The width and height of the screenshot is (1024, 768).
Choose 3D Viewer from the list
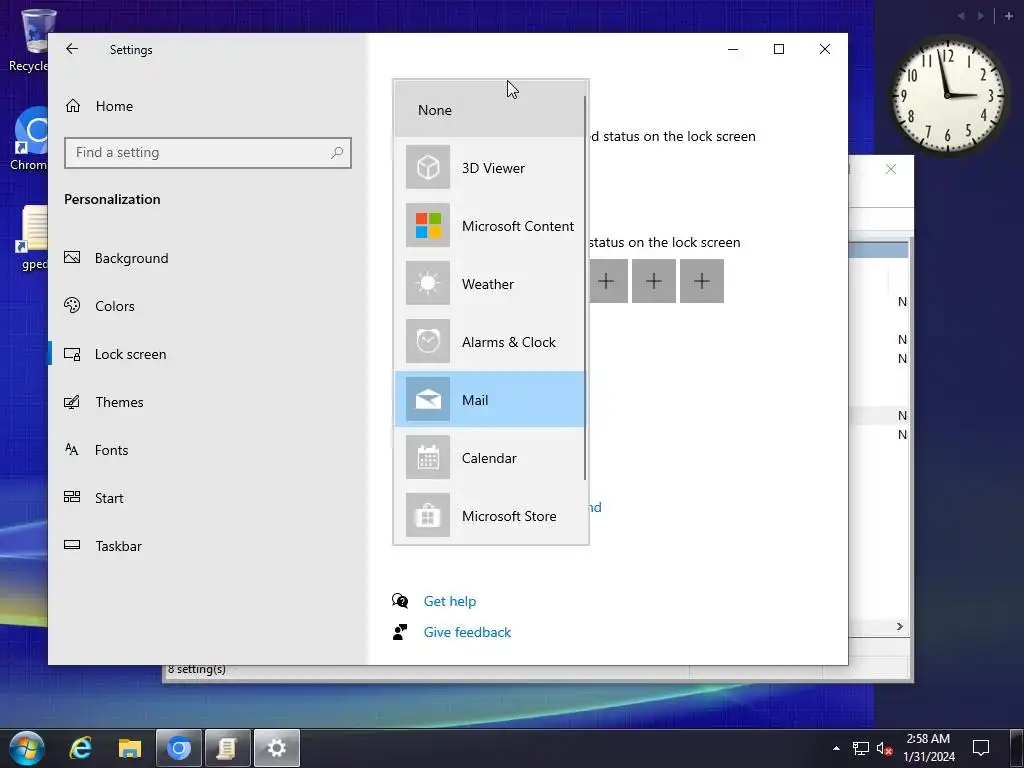coord(489,168)
